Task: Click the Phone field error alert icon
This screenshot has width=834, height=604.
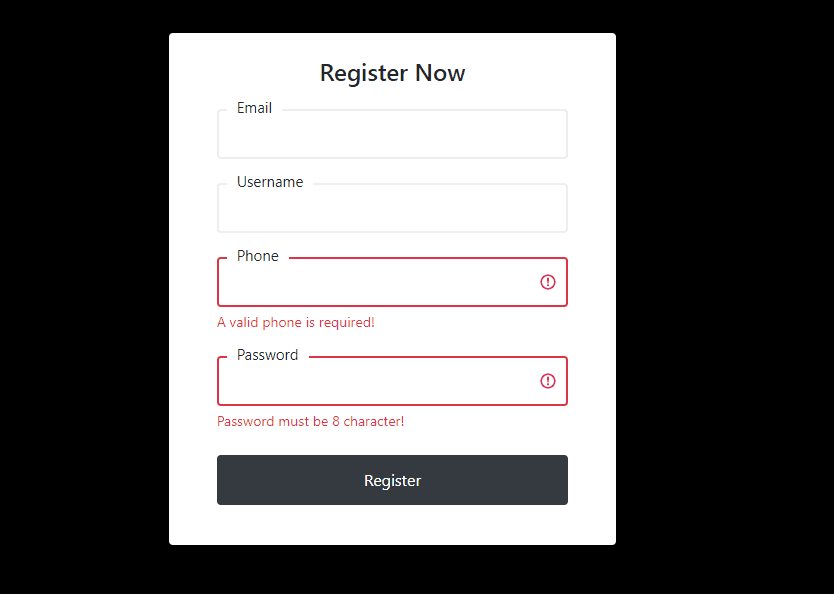Action: [547, 282]
